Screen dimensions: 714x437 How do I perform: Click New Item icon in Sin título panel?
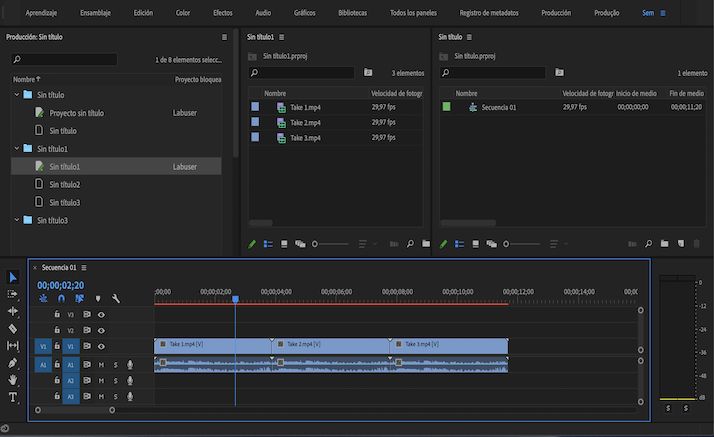click(x=681, y=244)
